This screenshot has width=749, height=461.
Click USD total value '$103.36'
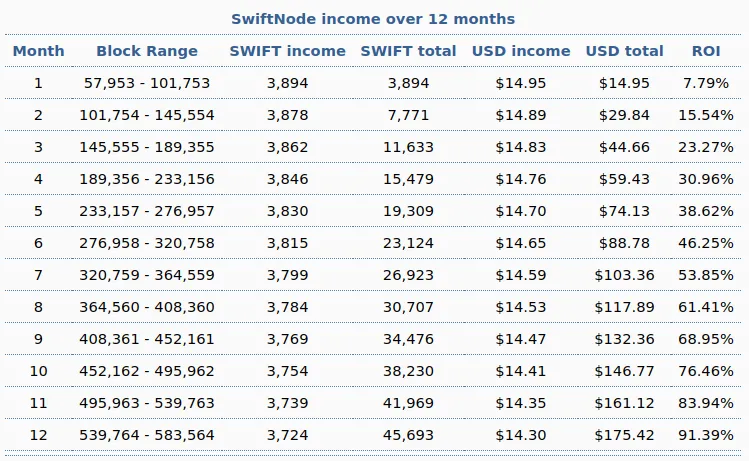(x=624, y=275)
